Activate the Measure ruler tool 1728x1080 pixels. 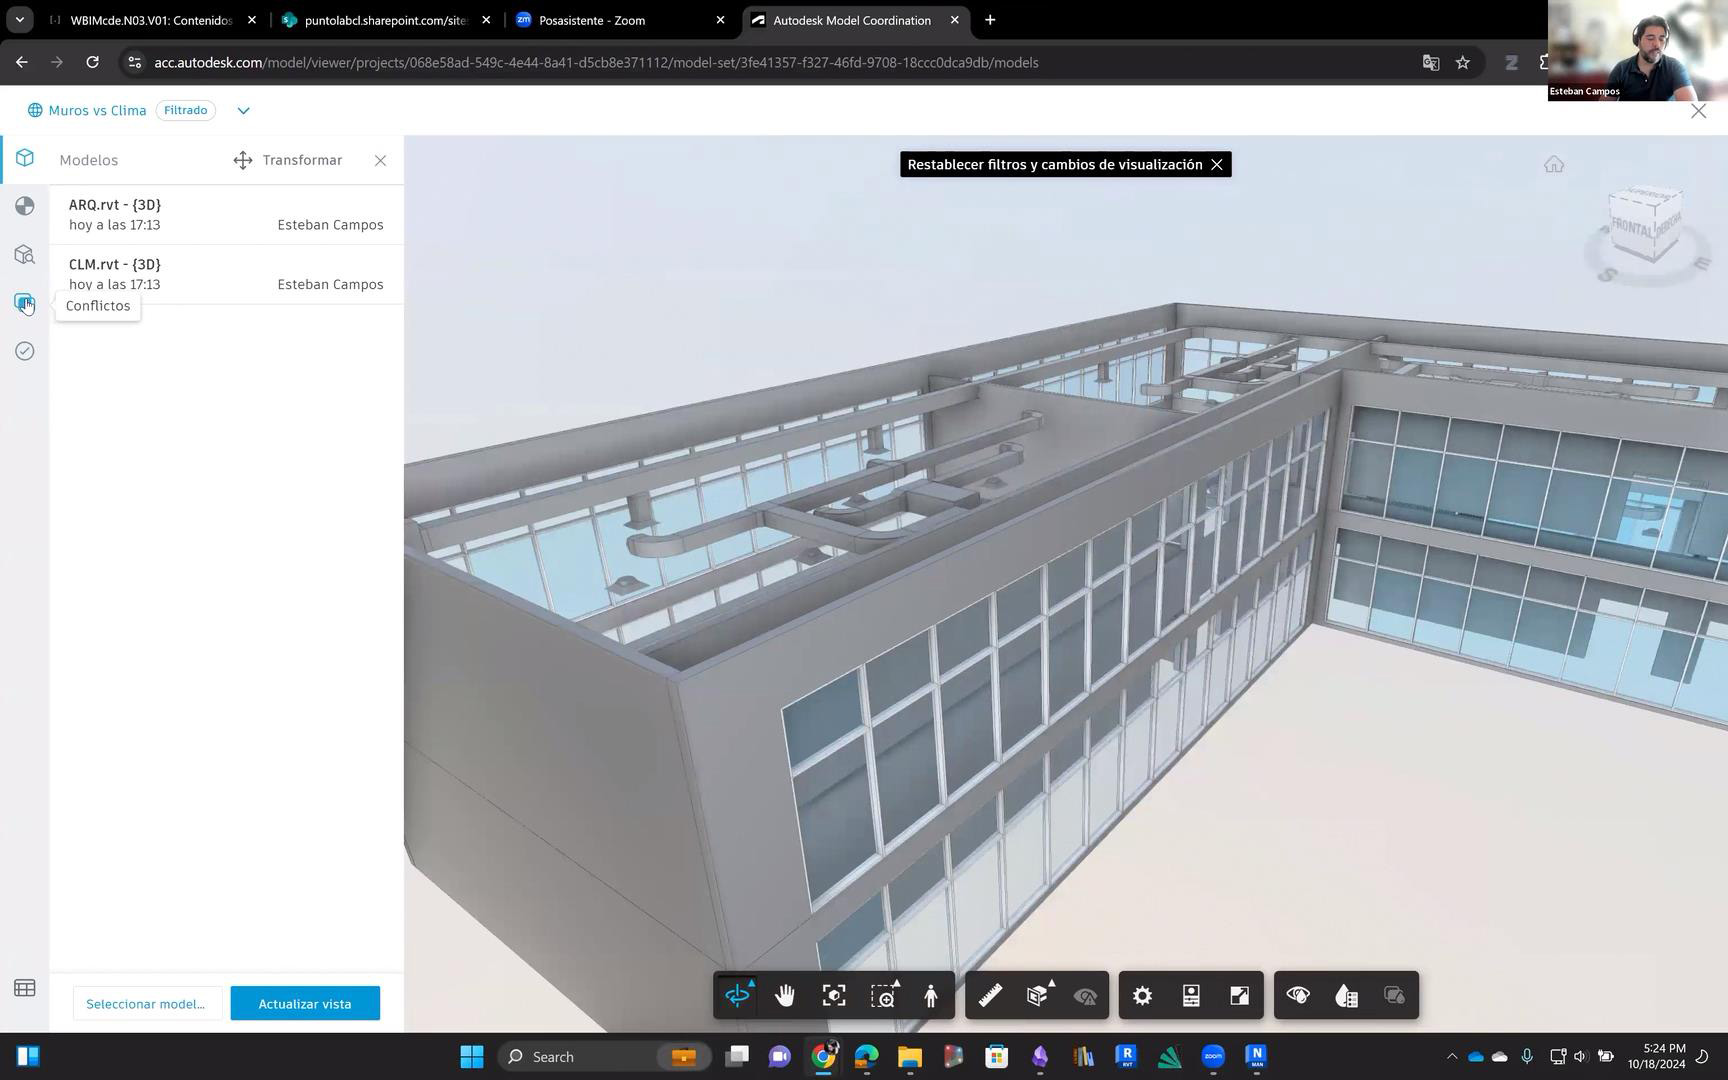(x=990, y=996)
